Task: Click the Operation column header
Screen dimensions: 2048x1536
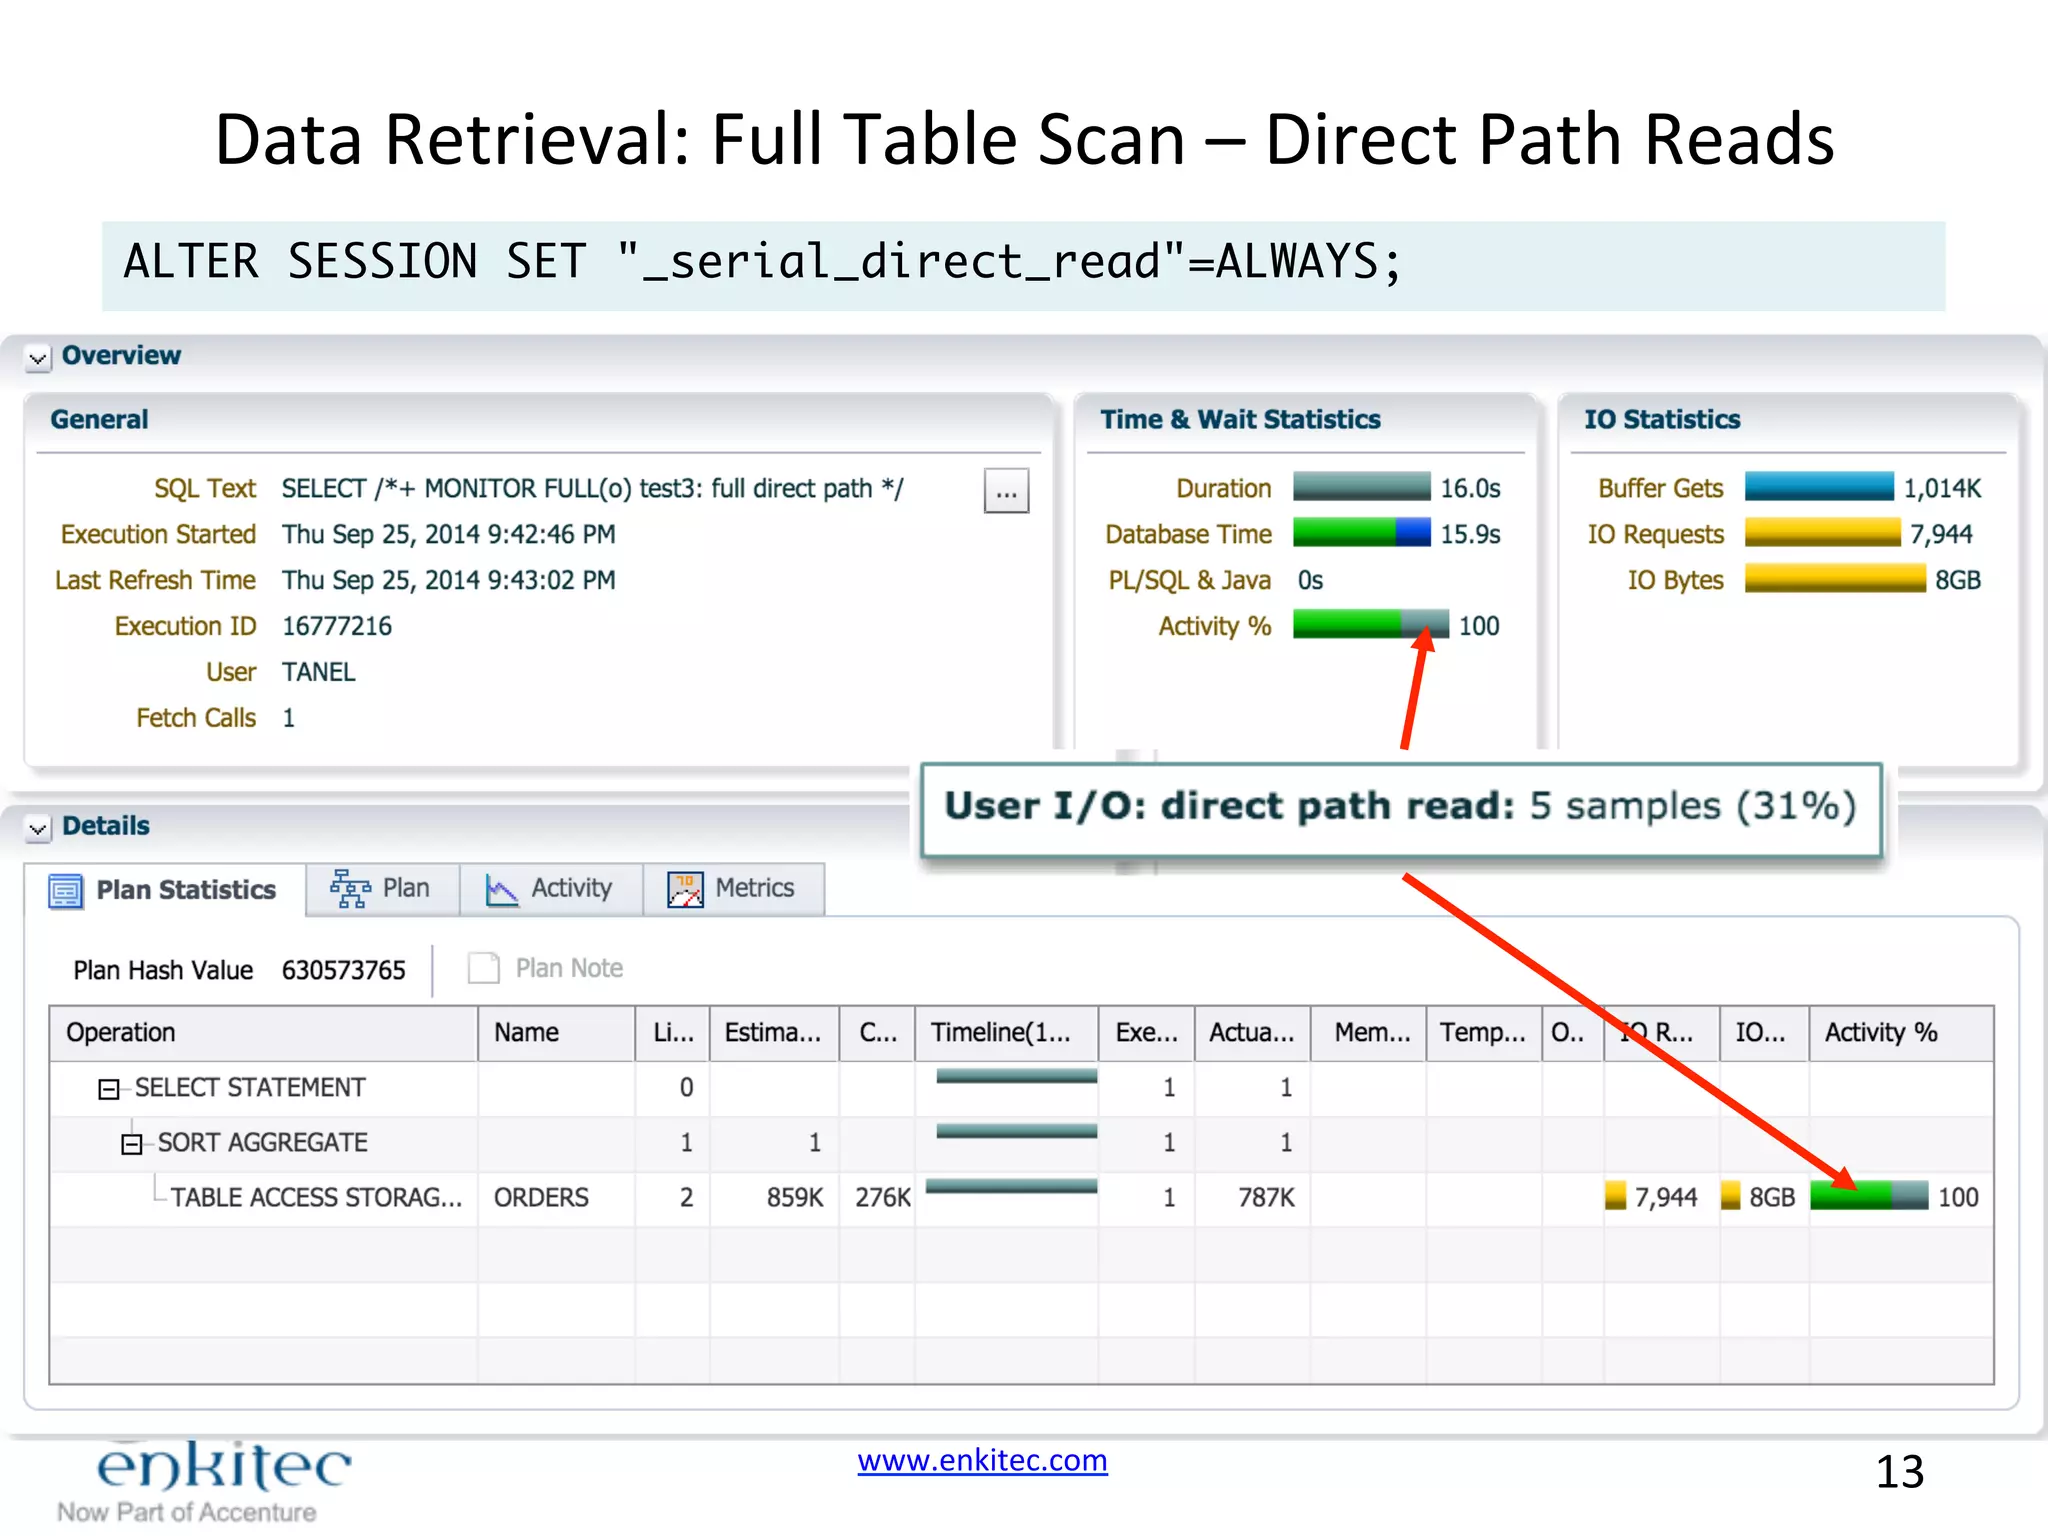Action: pos(263,1033)
